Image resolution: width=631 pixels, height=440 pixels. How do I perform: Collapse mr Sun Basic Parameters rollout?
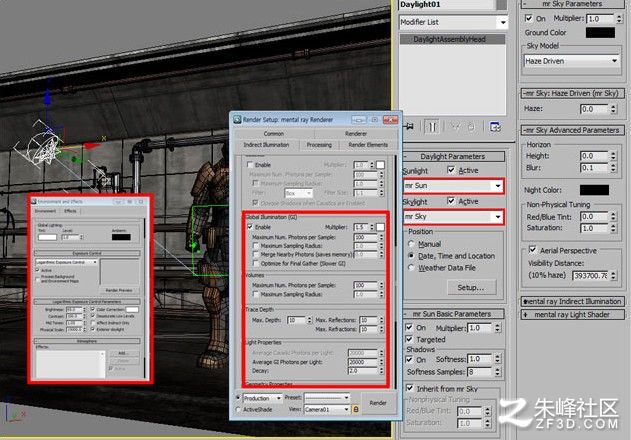454,314
